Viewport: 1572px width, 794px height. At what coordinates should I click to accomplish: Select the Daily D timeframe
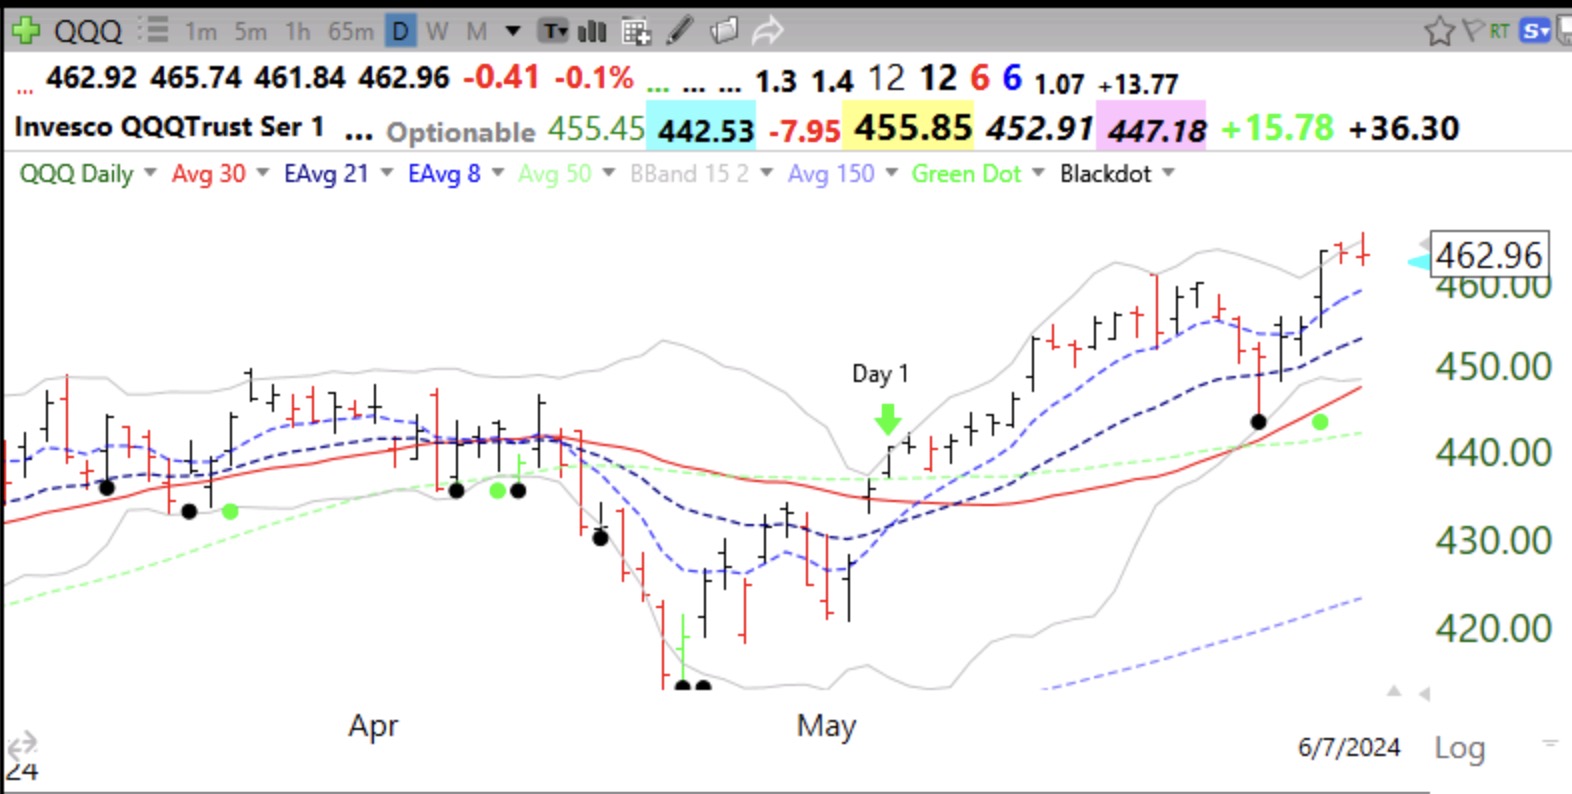(x=400, y=32)
